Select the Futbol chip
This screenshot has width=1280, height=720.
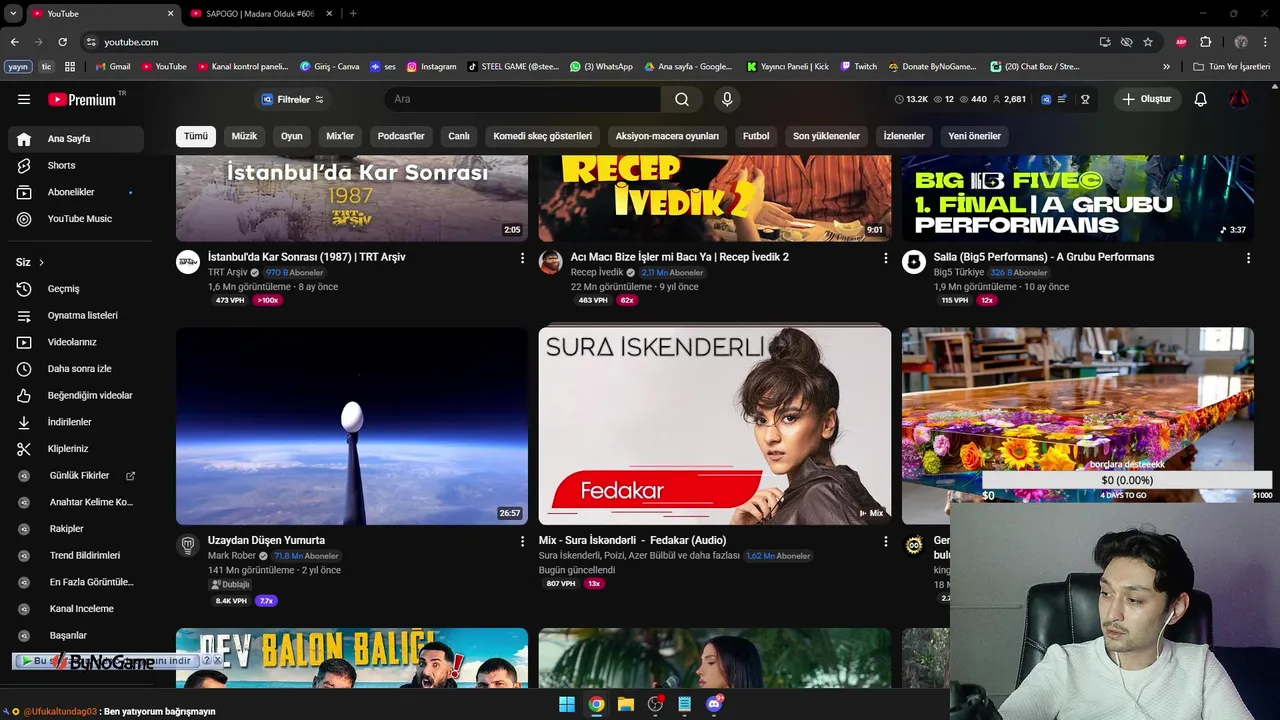756,136
